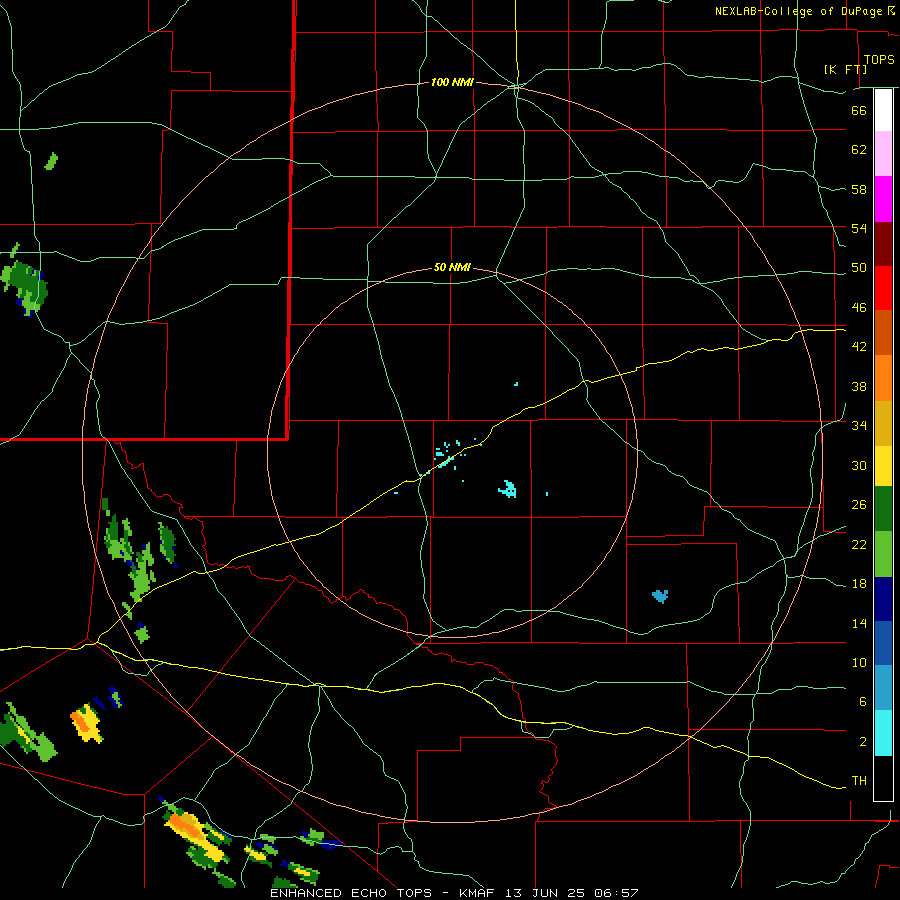This screenshot has width=900, height=900.
Task: Click the yellow swatch between 30 and 34
Action: click(x=883, y=466)
